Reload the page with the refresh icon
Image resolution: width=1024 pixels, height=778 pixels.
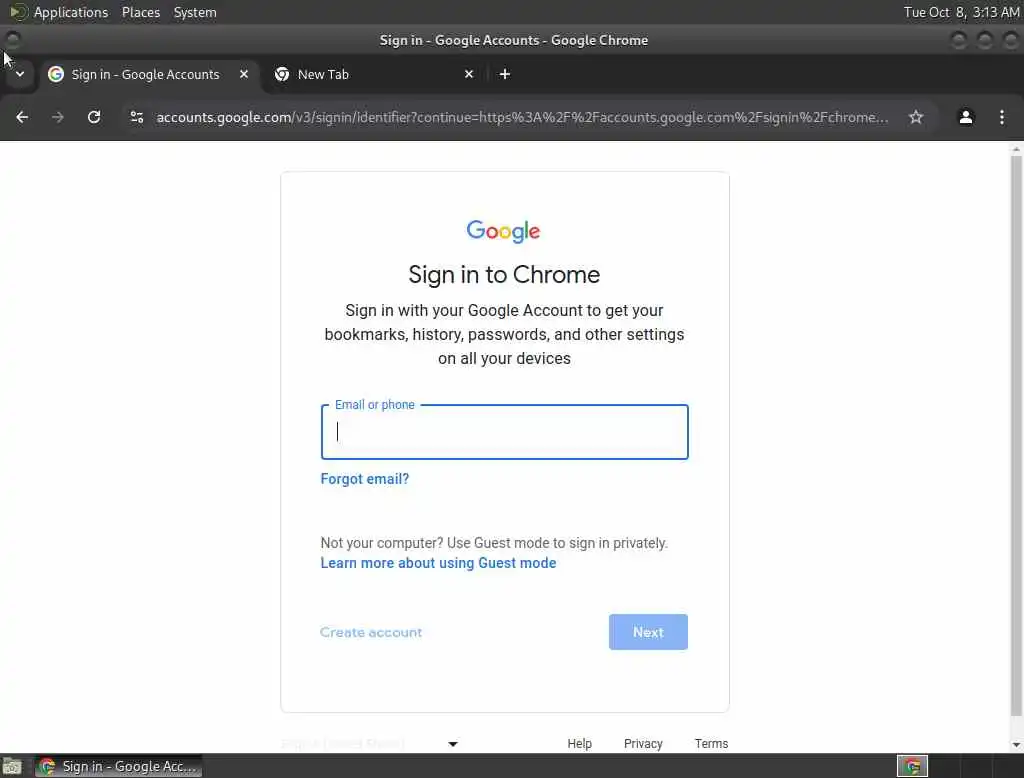[94, 117]
